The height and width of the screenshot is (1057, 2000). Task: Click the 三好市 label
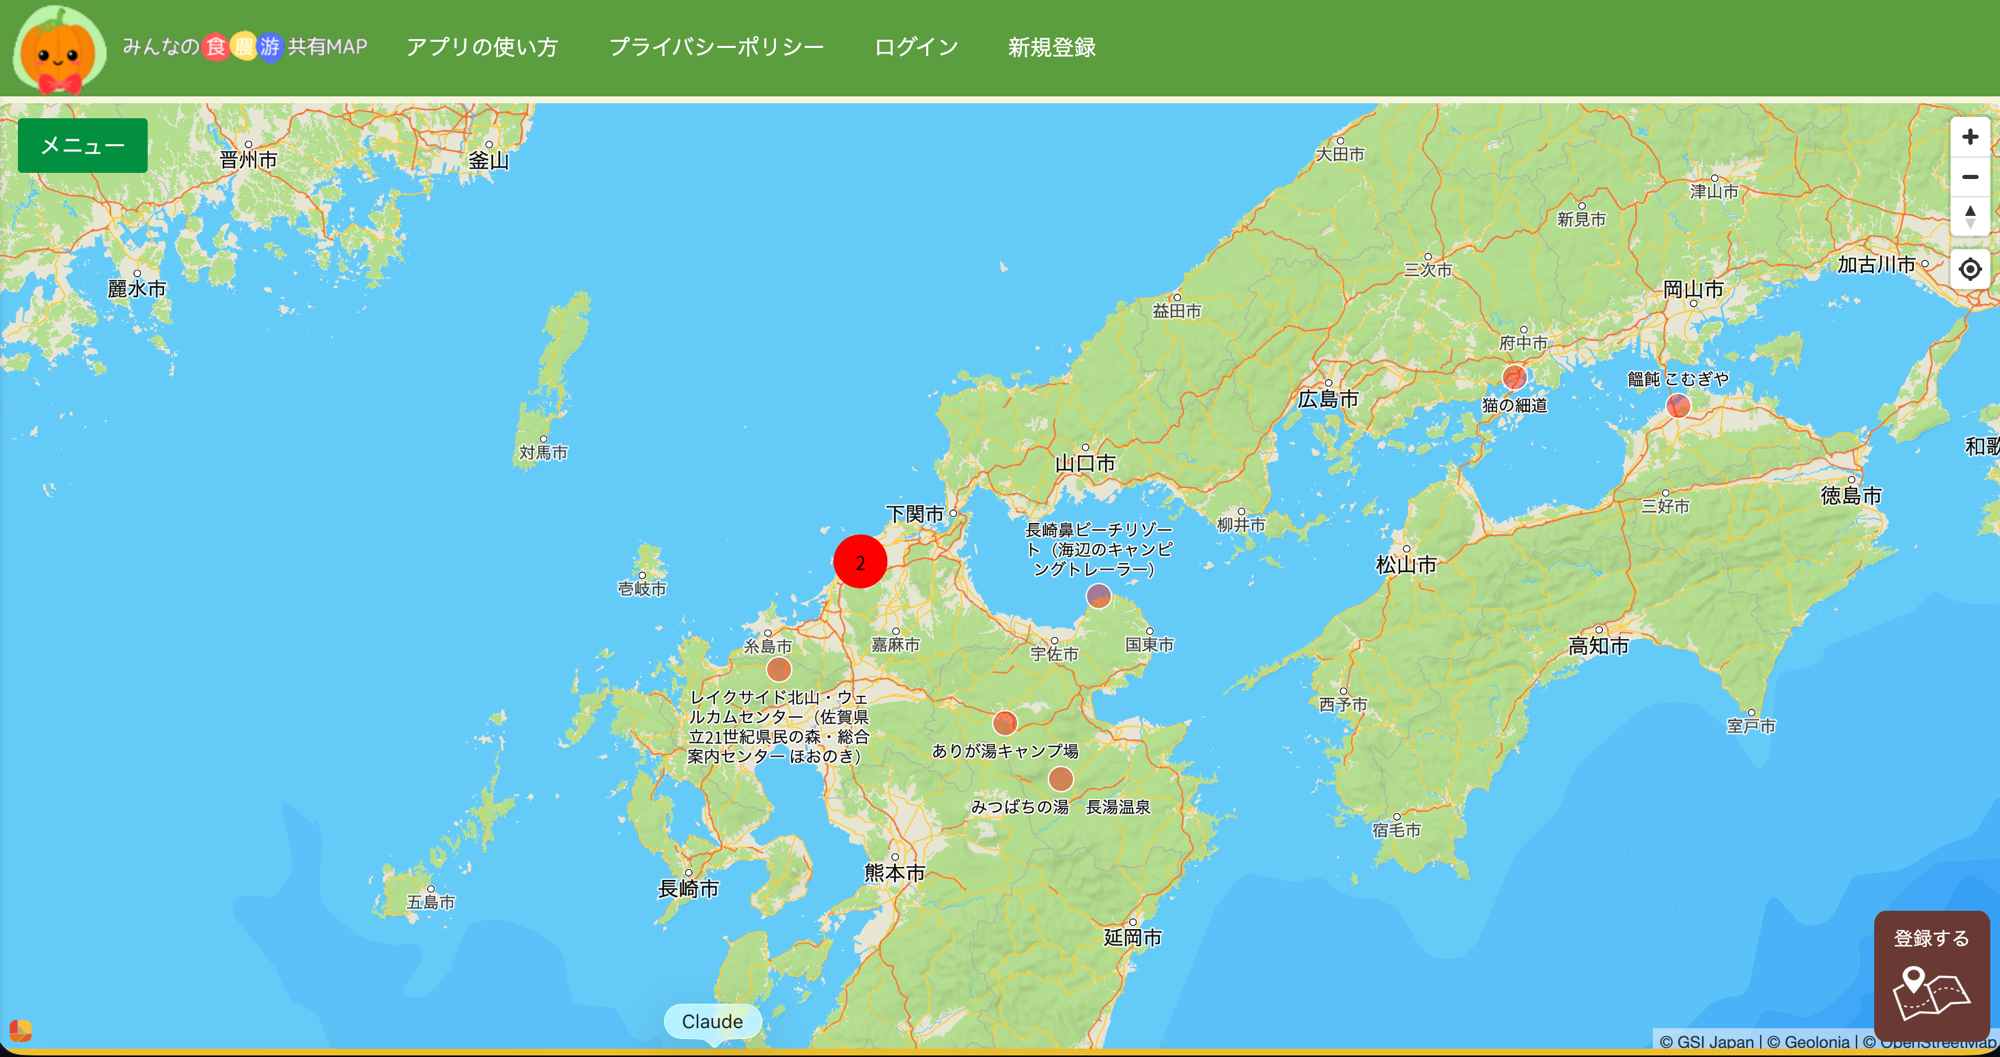coord(1665,506)
